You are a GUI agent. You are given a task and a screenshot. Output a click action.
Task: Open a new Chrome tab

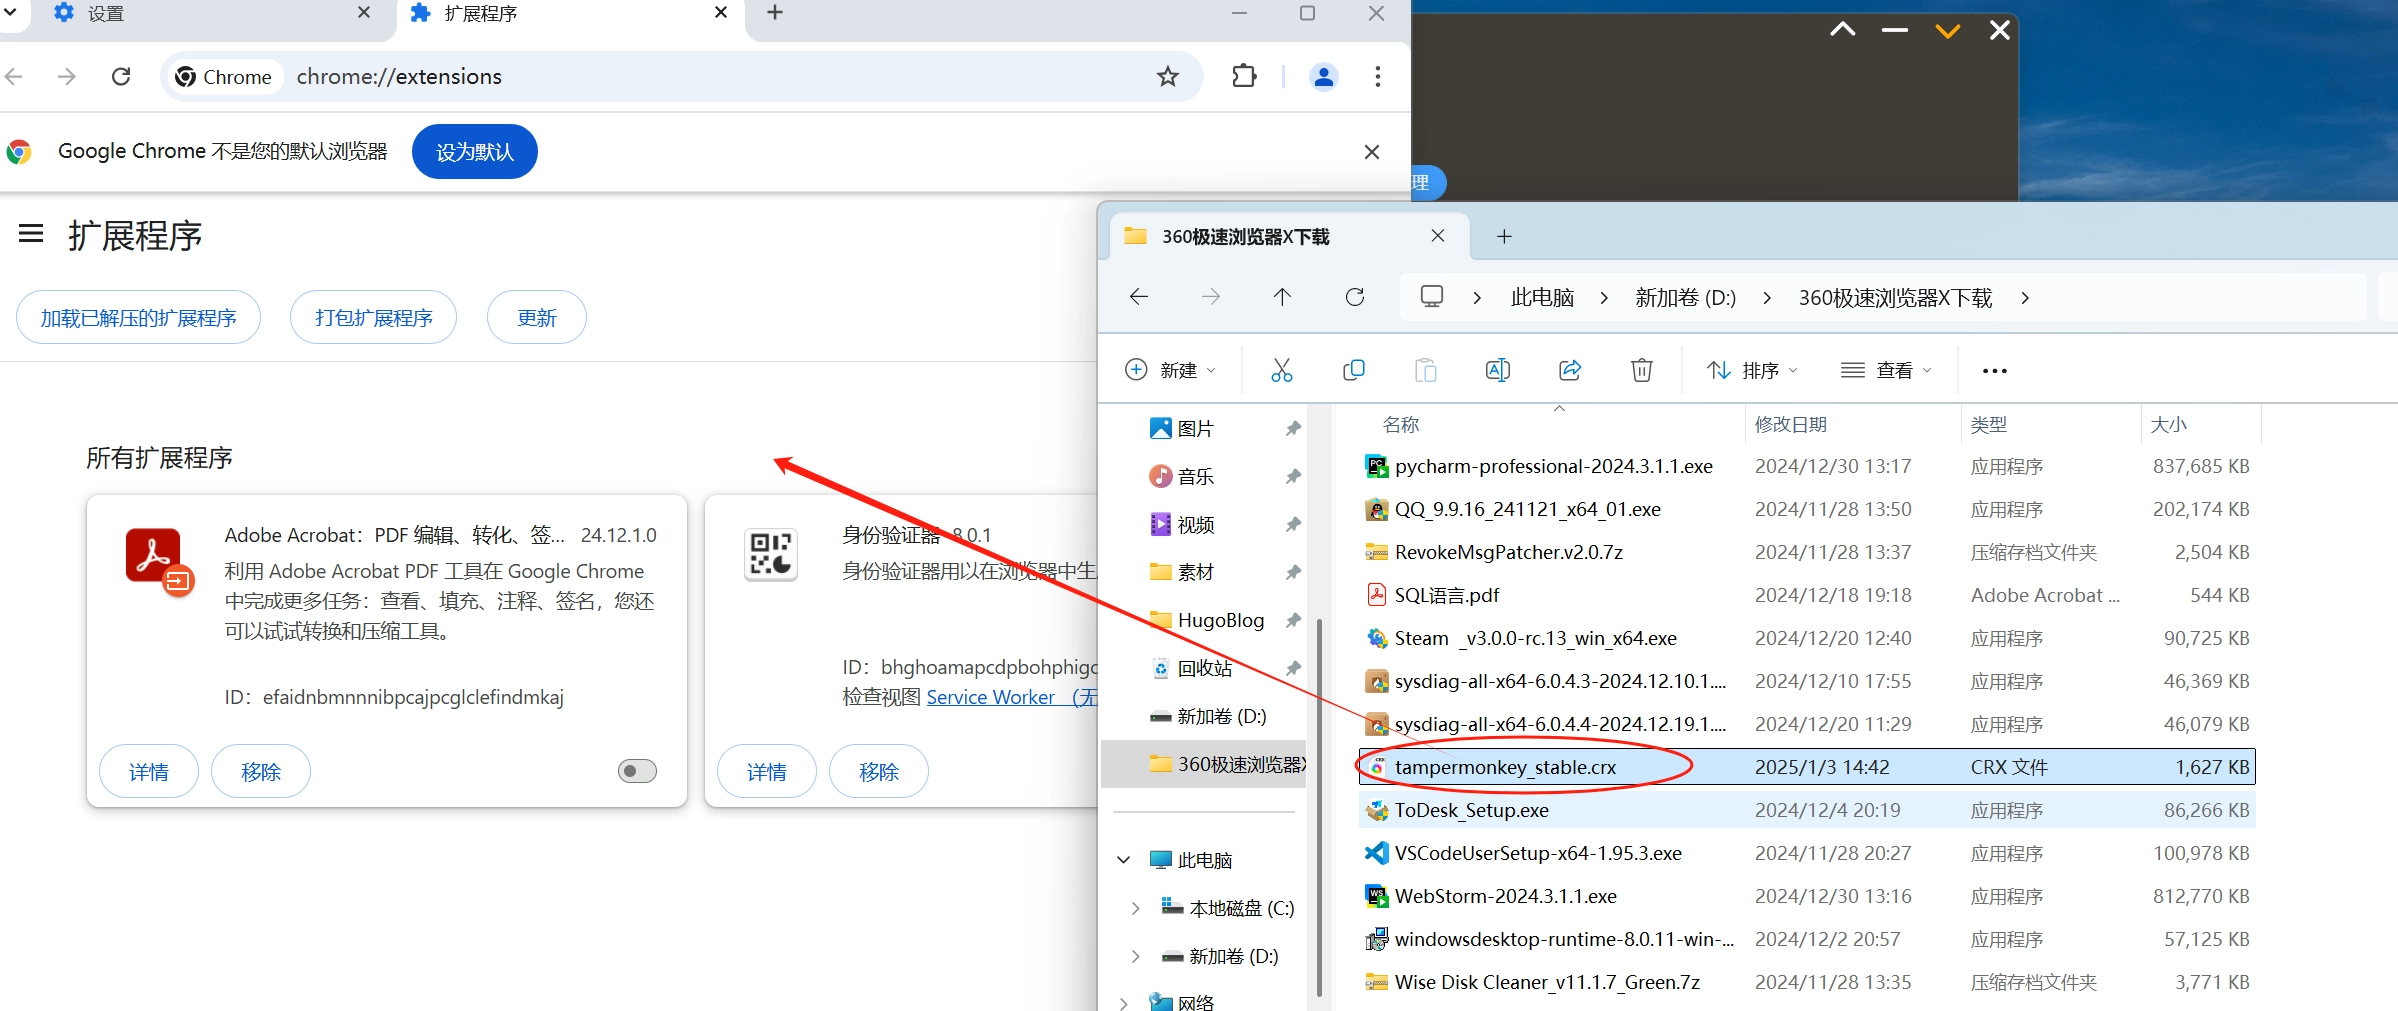[x=775, y=13]
